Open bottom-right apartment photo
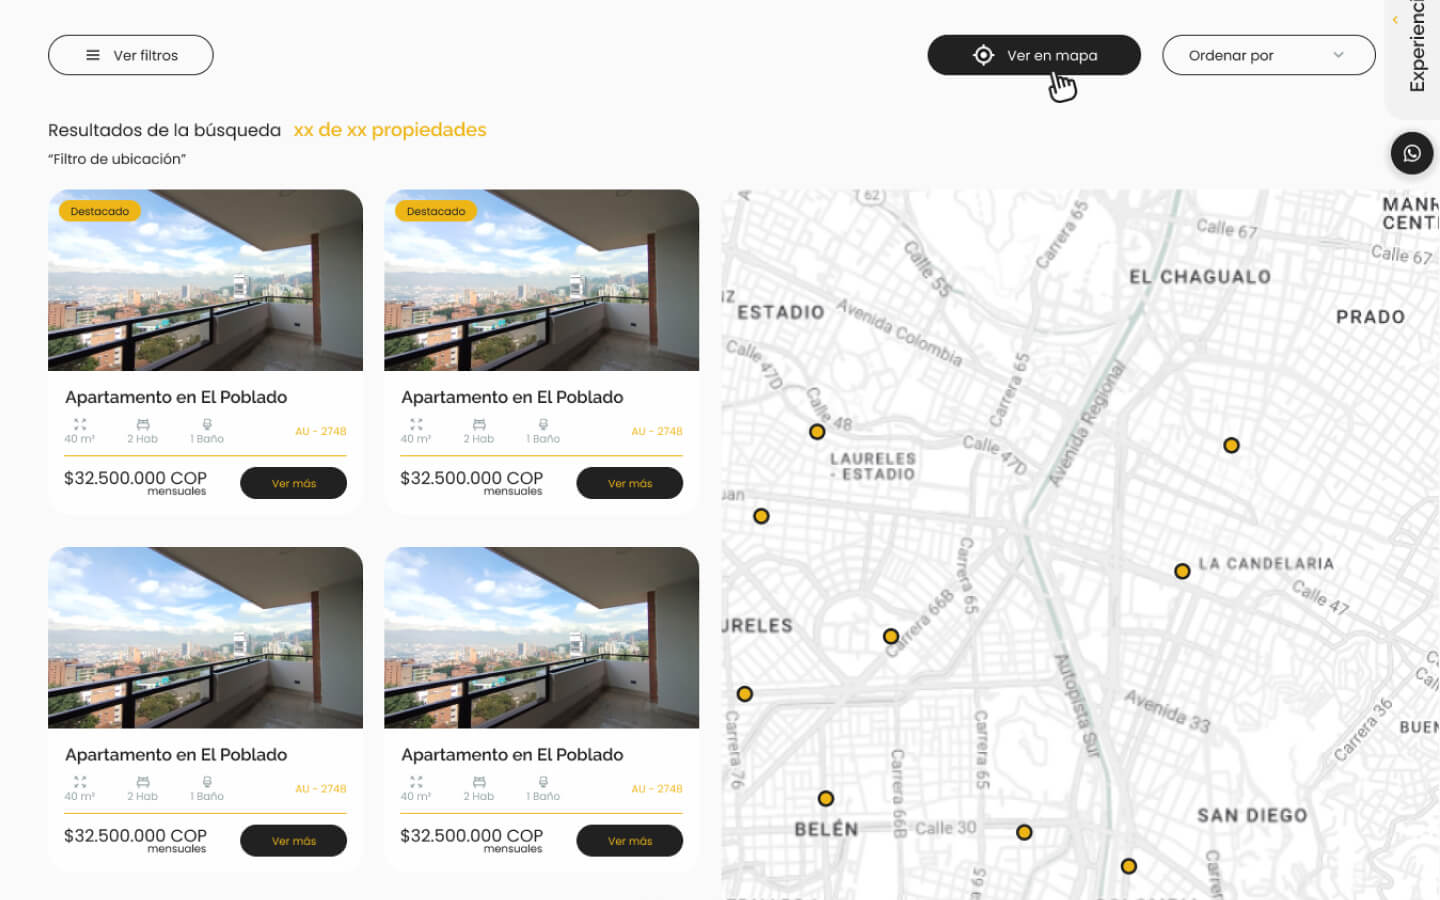Viewport: 1440px width, 900px height. tap(541, 637)
